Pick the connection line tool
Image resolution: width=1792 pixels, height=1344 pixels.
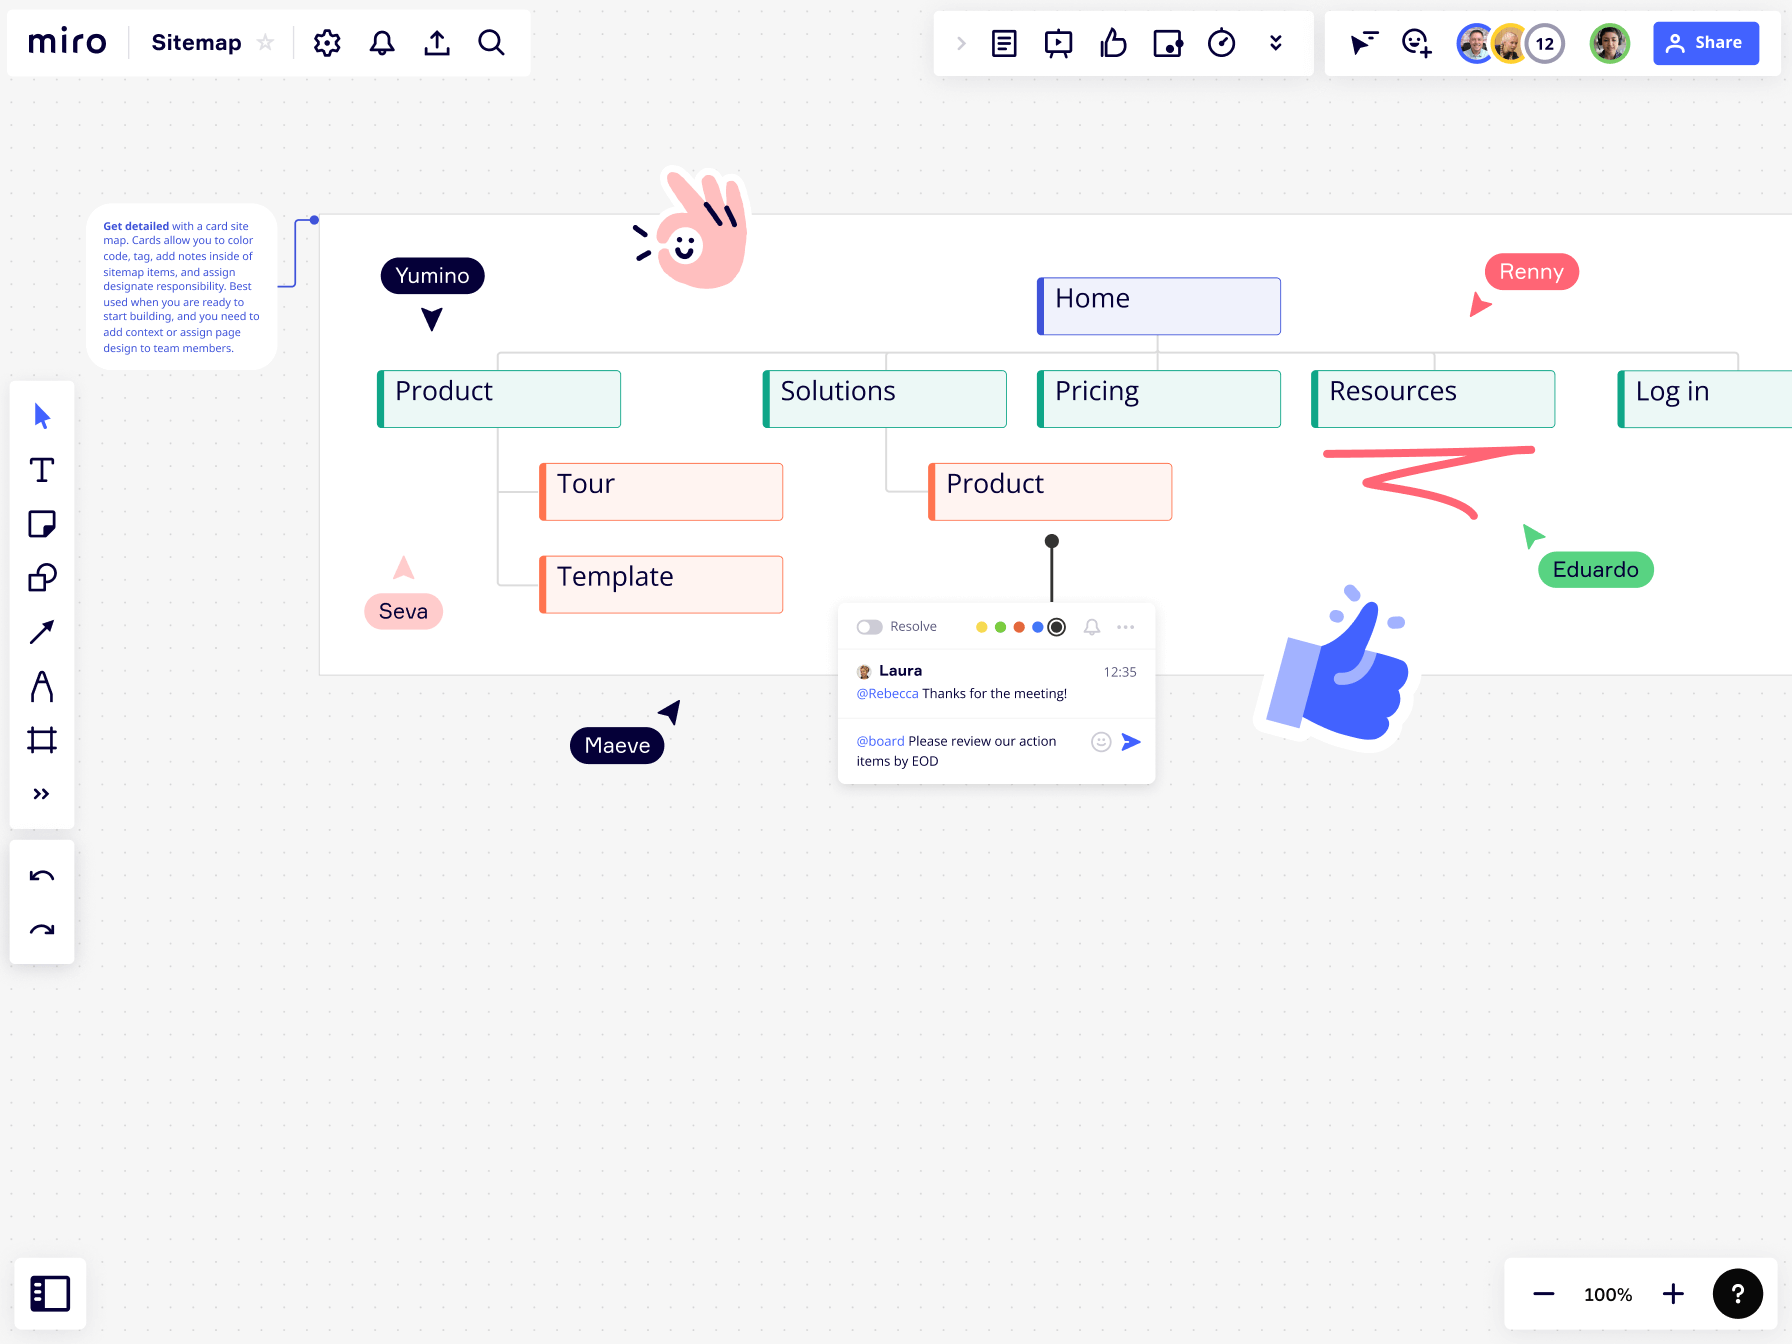click(x=41, y=631)
